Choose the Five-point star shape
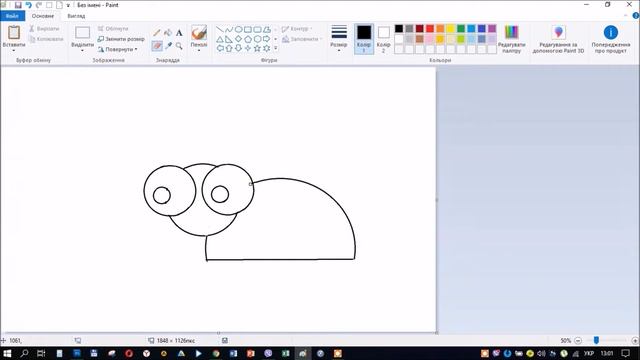This screenshot has height=360, width=640. coord(257,48)
